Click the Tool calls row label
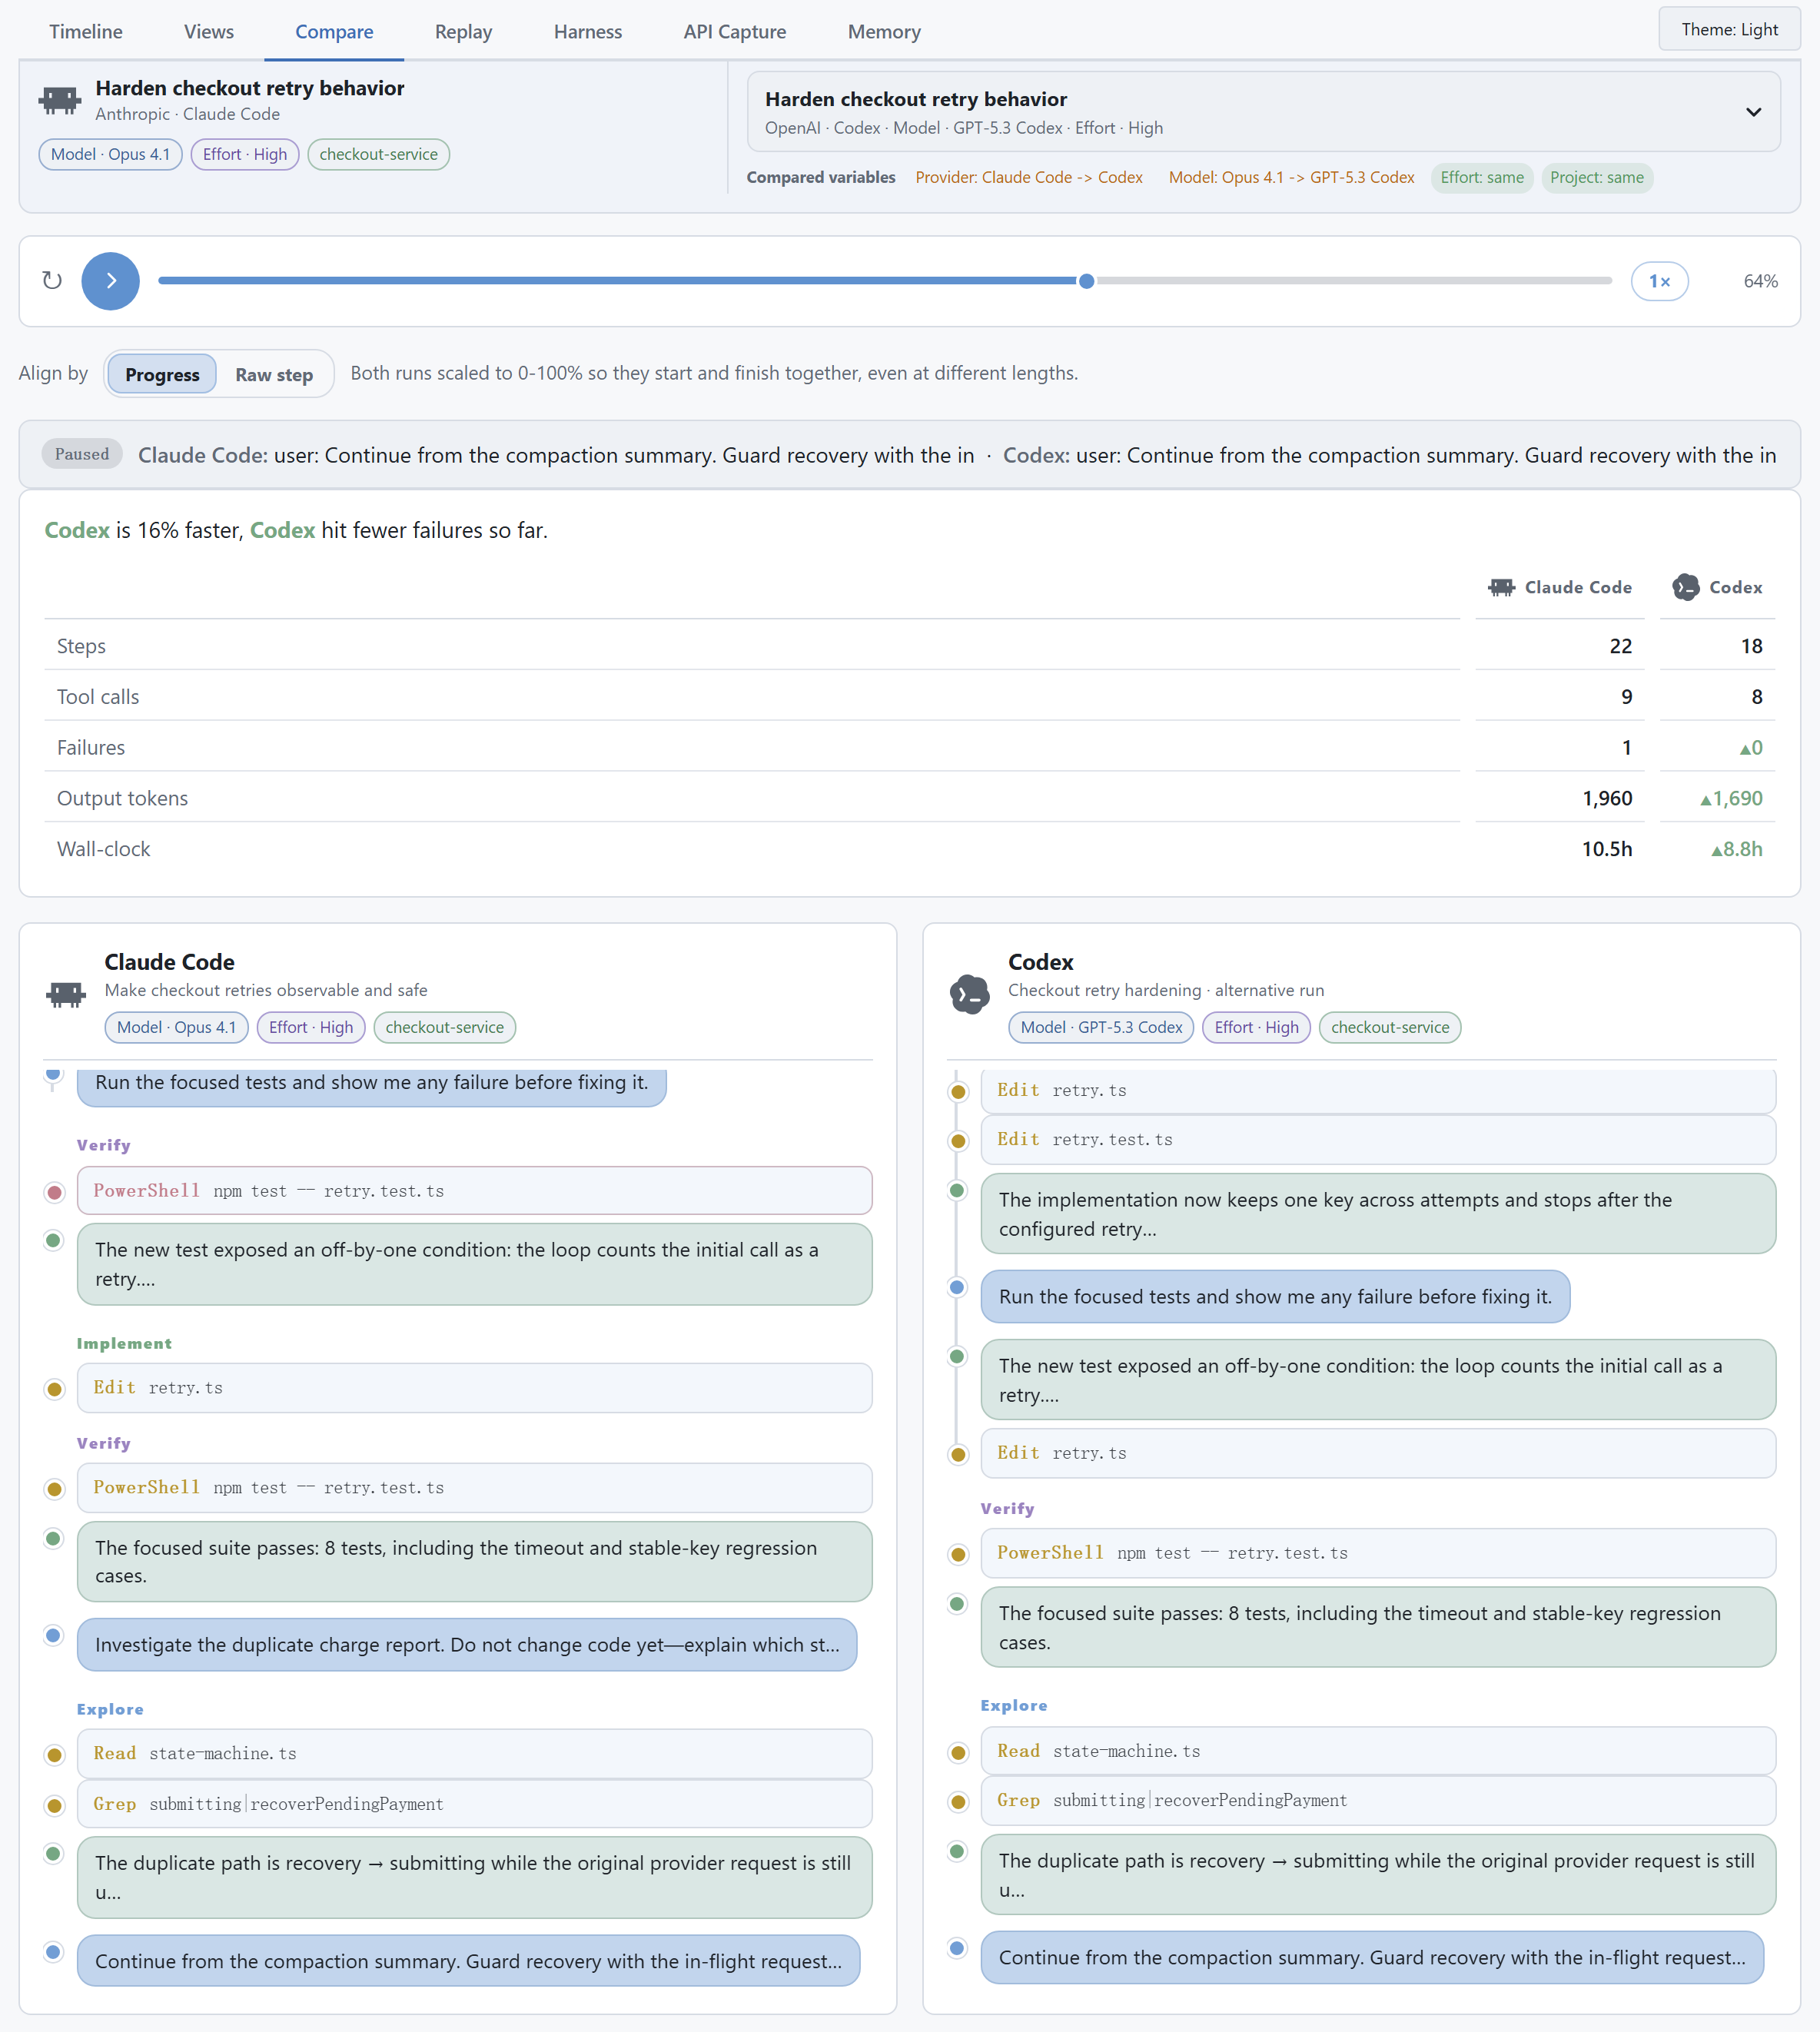The width and height of the screenshot is (1820, 2032). [x=98, y=697]
